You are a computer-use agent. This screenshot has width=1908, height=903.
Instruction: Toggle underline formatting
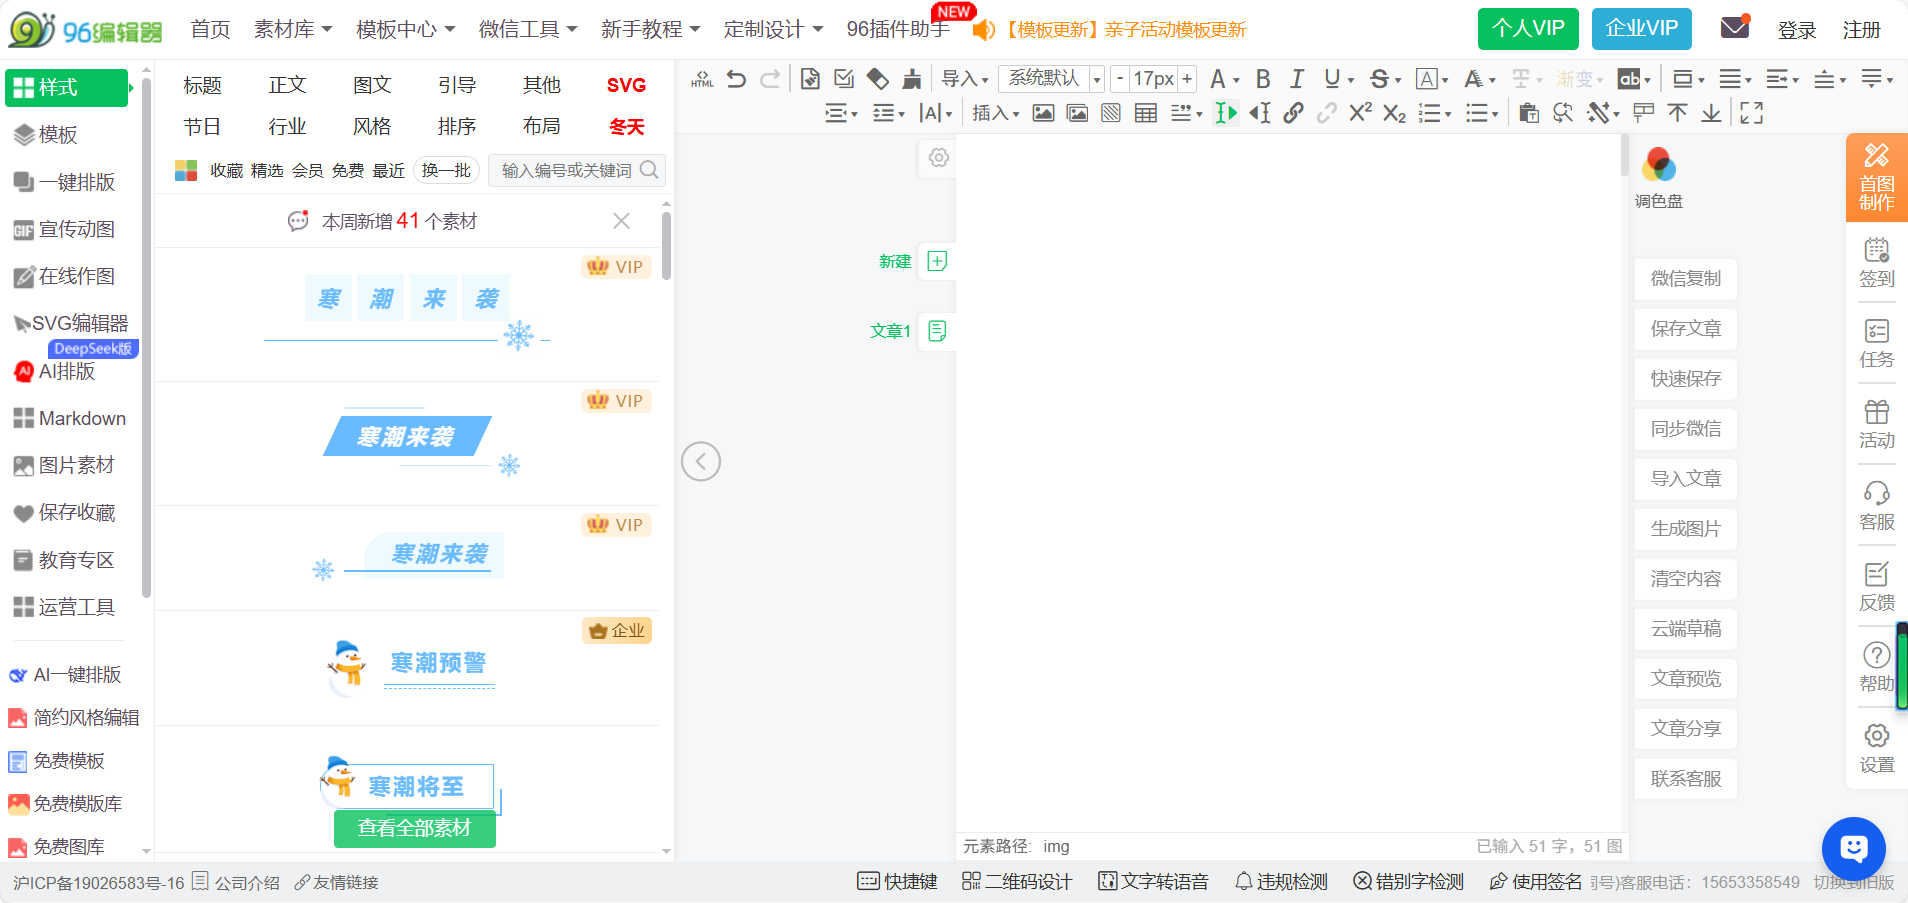click(x=1333, y=78)
